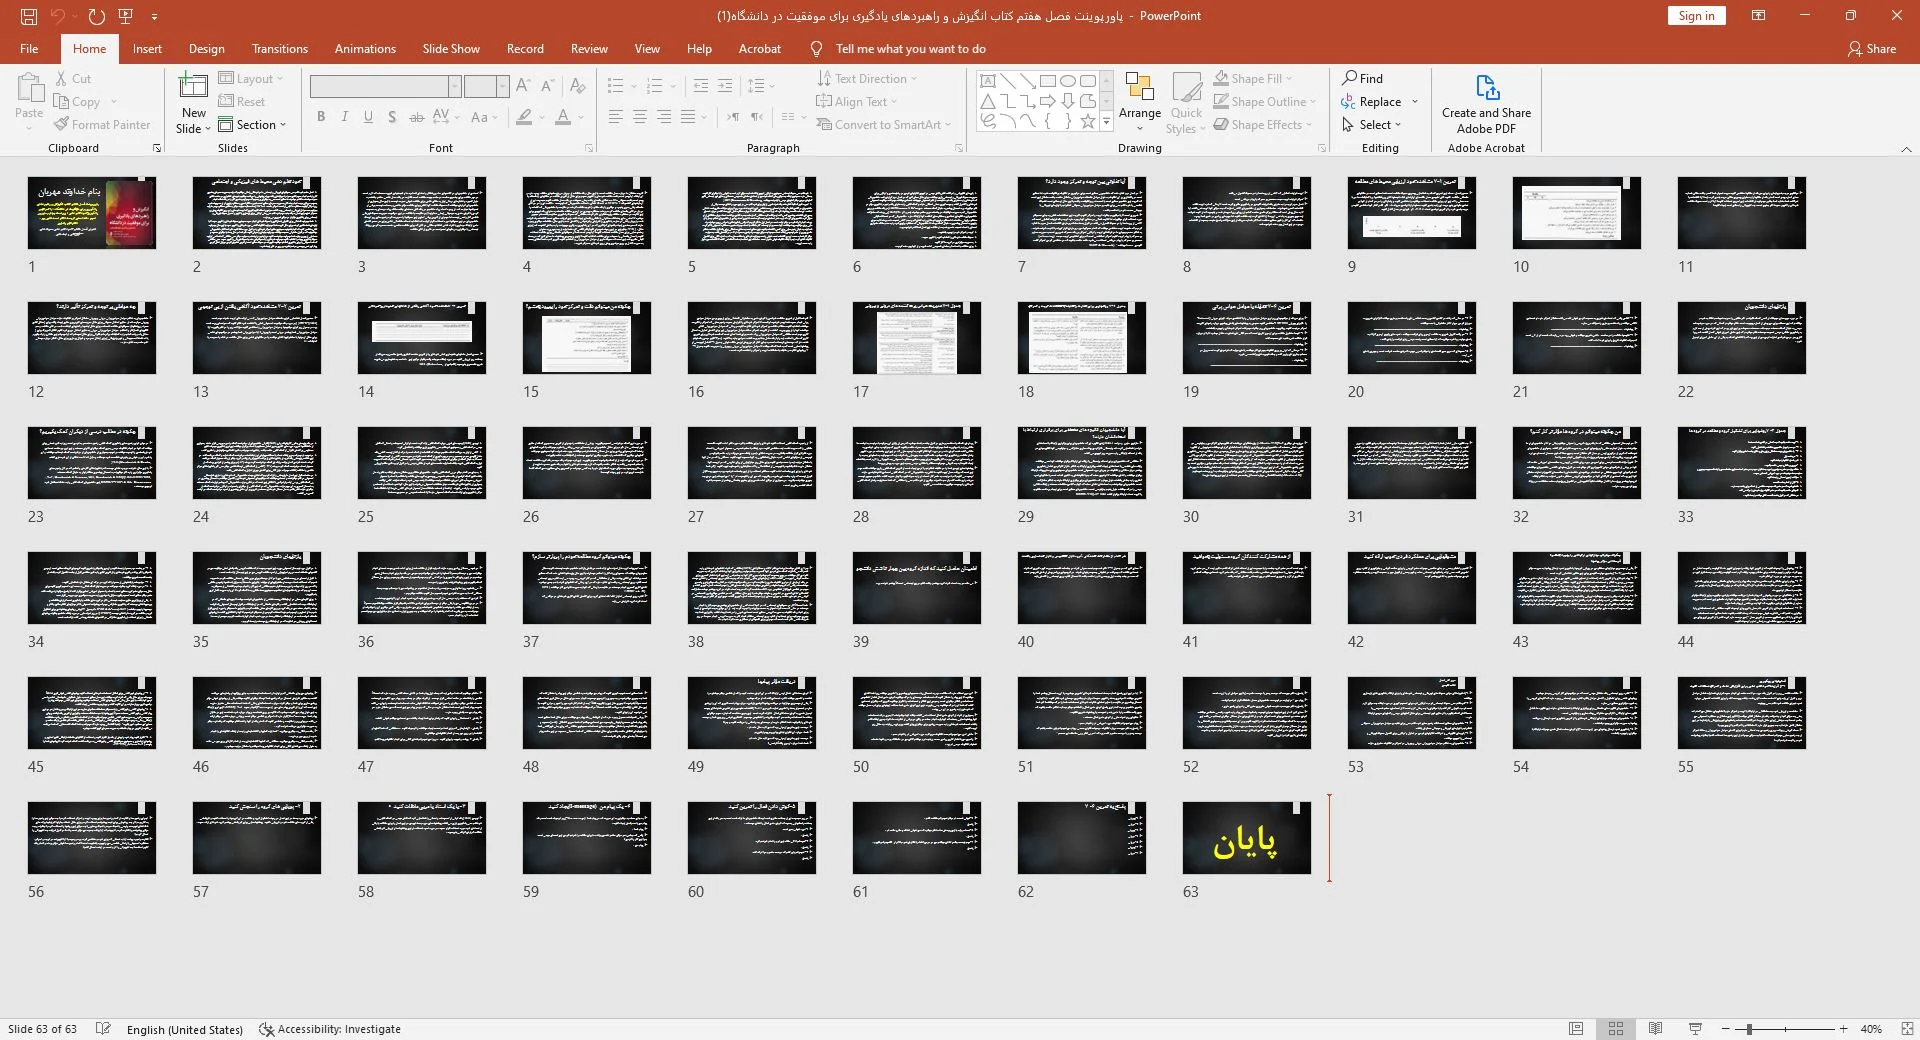This screenshot has width=1920, height=1040.
Task: Toggle Underline formatting
Action: pyautogui.click(x=368, y=117)
